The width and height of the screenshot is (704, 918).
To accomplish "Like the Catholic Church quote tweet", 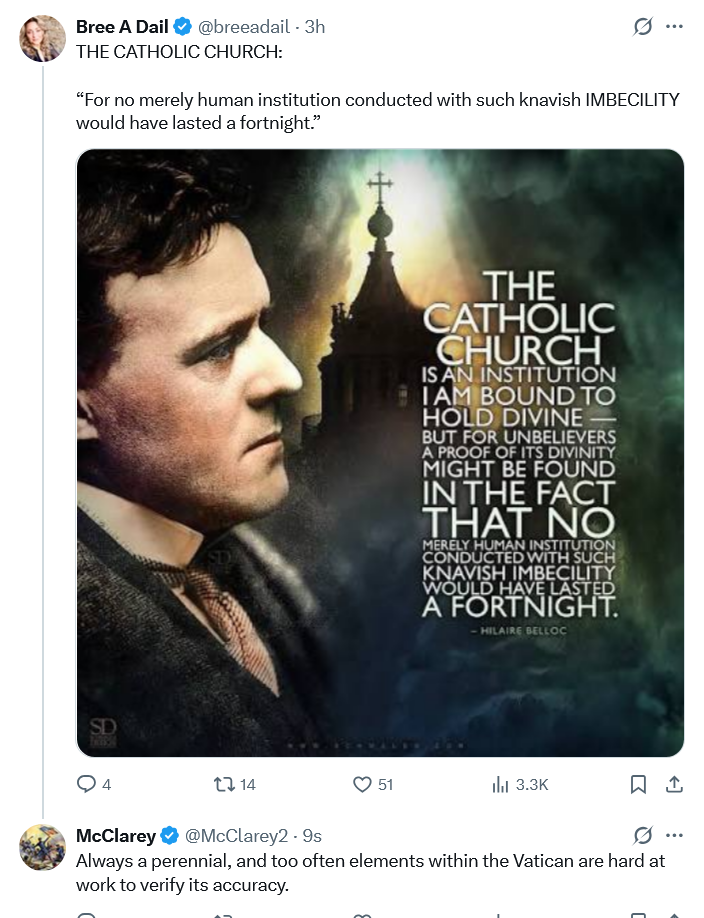I will pyautogui.click(x=363, y=785).
